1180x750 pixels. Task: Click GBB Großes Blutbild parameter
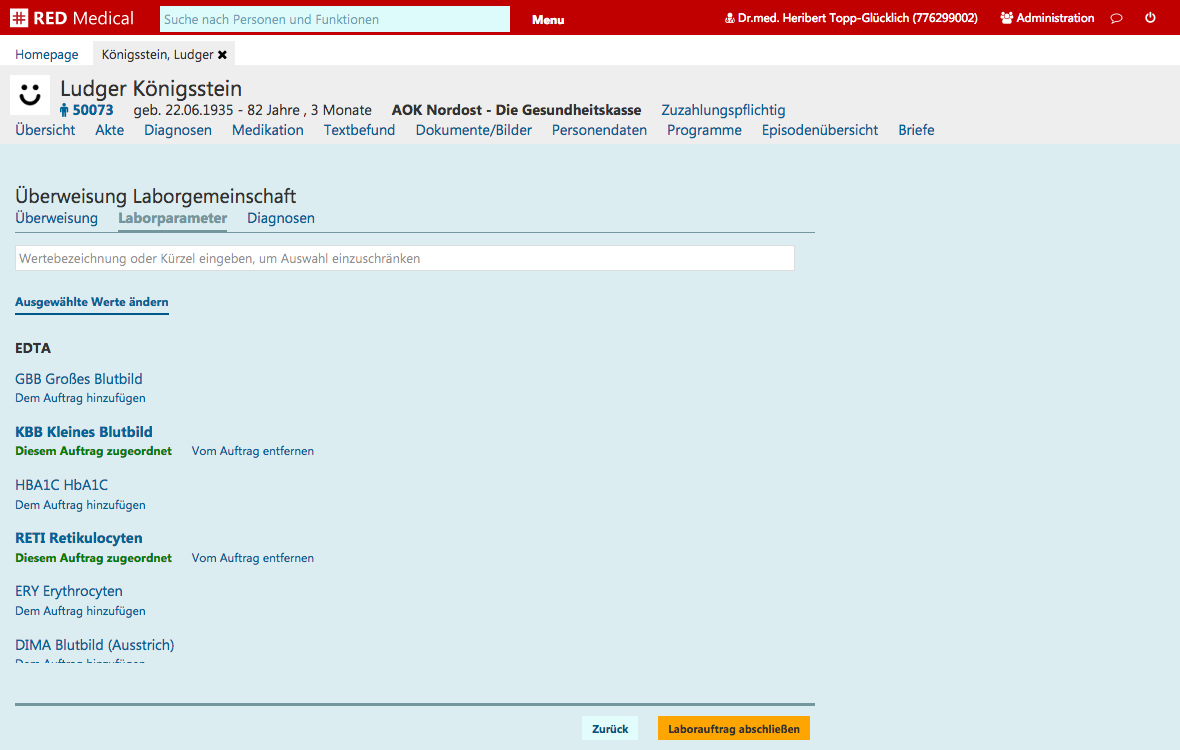tap(79, 379)
